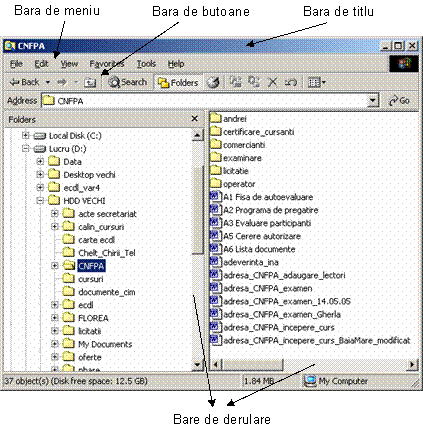Click the Search button

click(128, 82)
